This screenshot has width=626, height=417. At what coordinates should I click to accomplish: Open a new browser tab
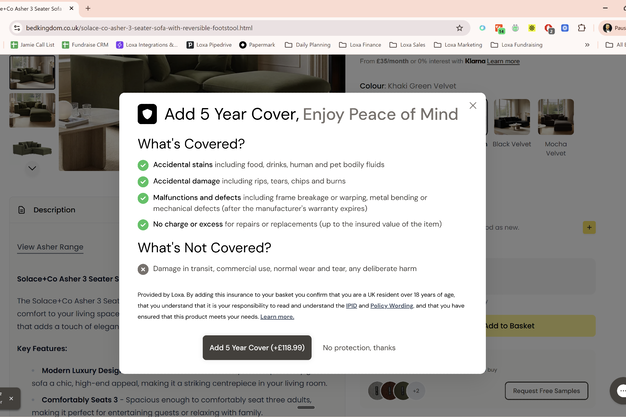pos(88,8)
